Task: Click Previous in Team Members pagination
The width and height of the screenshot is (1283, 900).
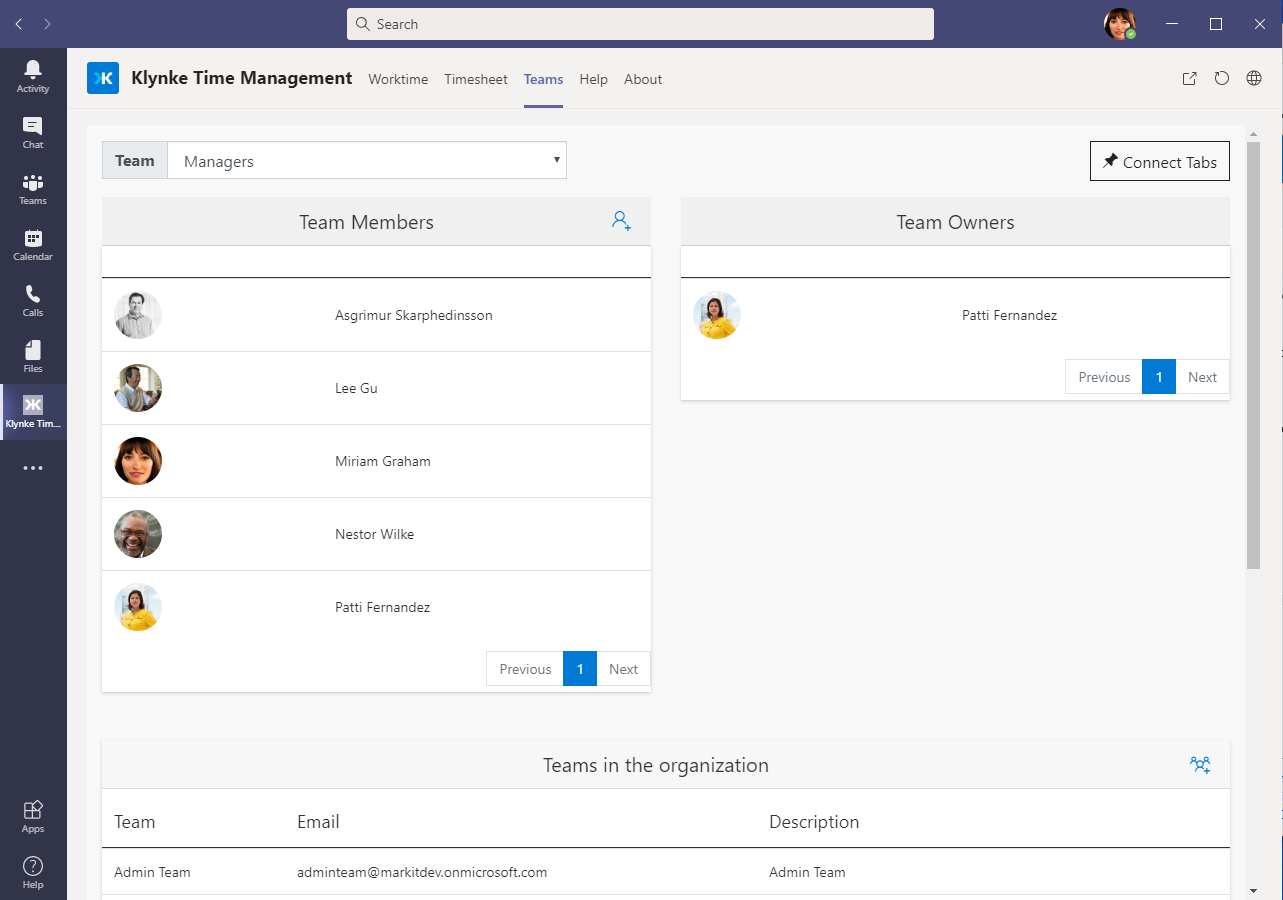Action: point(525,669)
